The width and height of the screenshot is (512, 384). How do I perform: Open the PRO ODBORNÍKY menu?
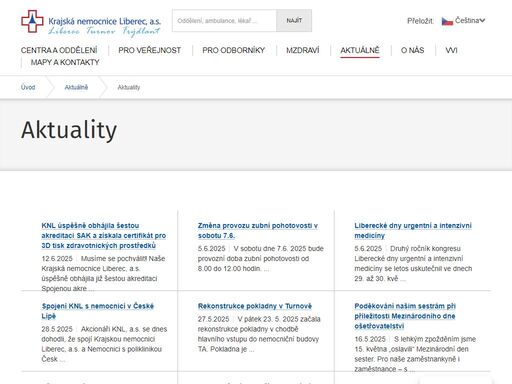(234, 50)
